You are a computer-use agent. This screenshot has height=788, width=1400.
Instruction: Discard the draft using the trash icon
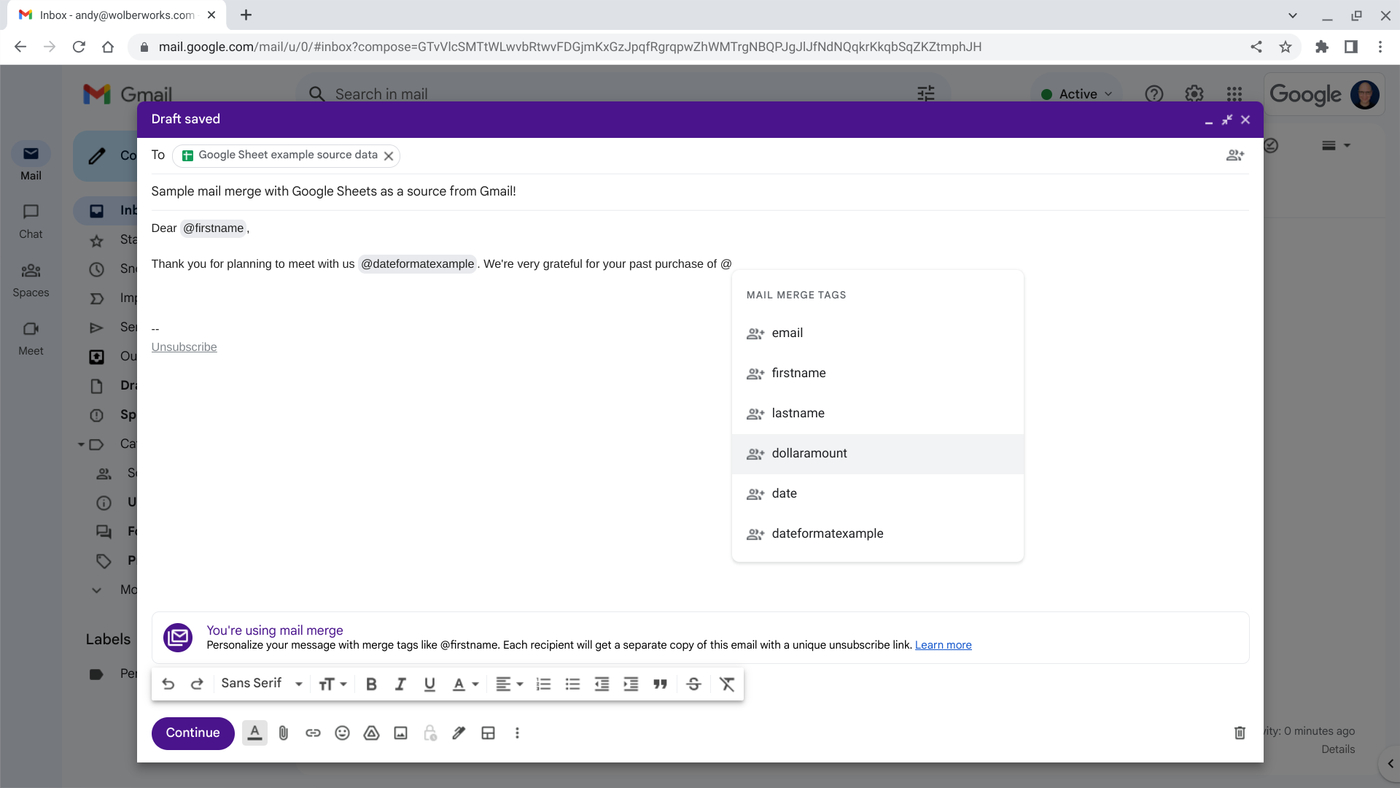pyautogui.click(x=1238, y=732)
